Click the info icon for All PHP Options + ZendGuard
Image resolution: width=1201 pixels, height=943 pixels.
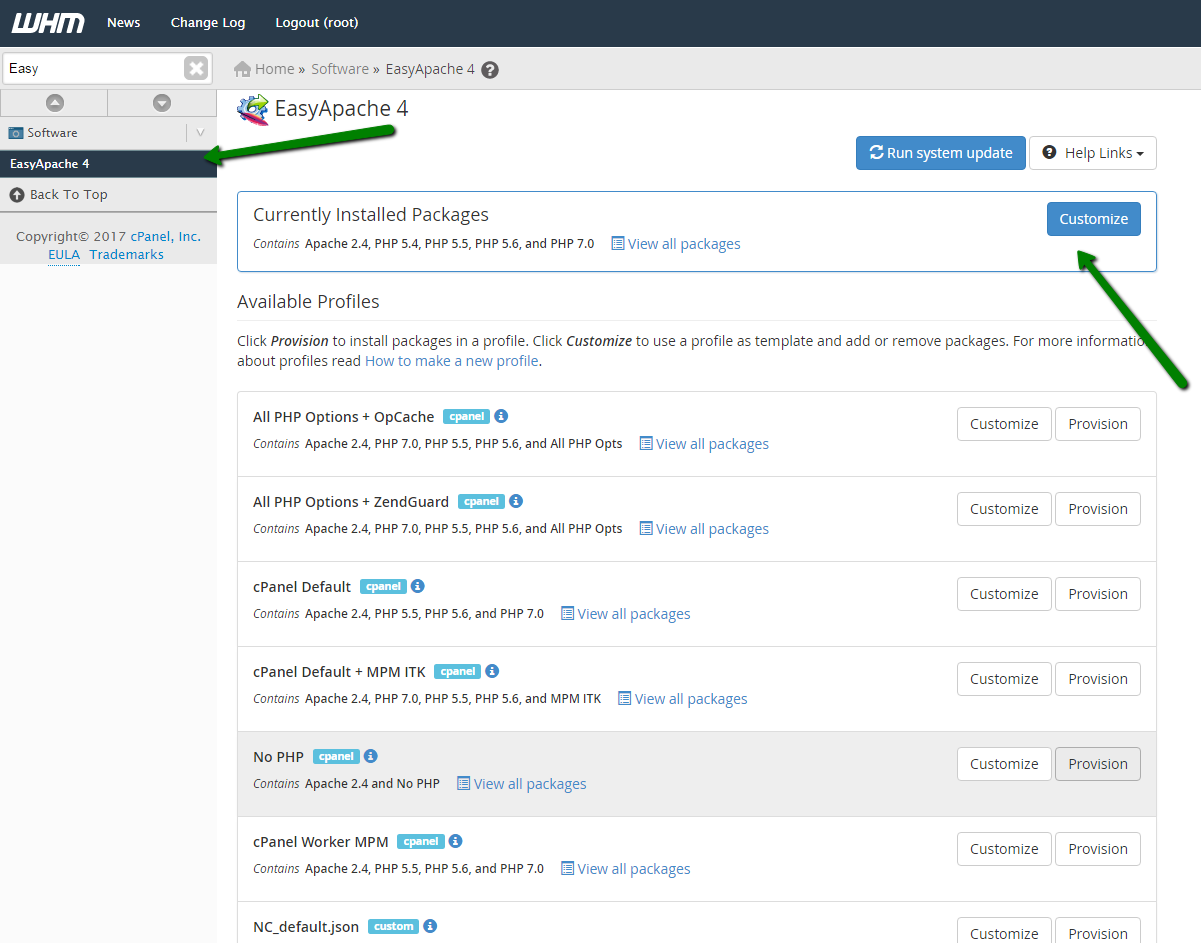(x=516, y=501)
